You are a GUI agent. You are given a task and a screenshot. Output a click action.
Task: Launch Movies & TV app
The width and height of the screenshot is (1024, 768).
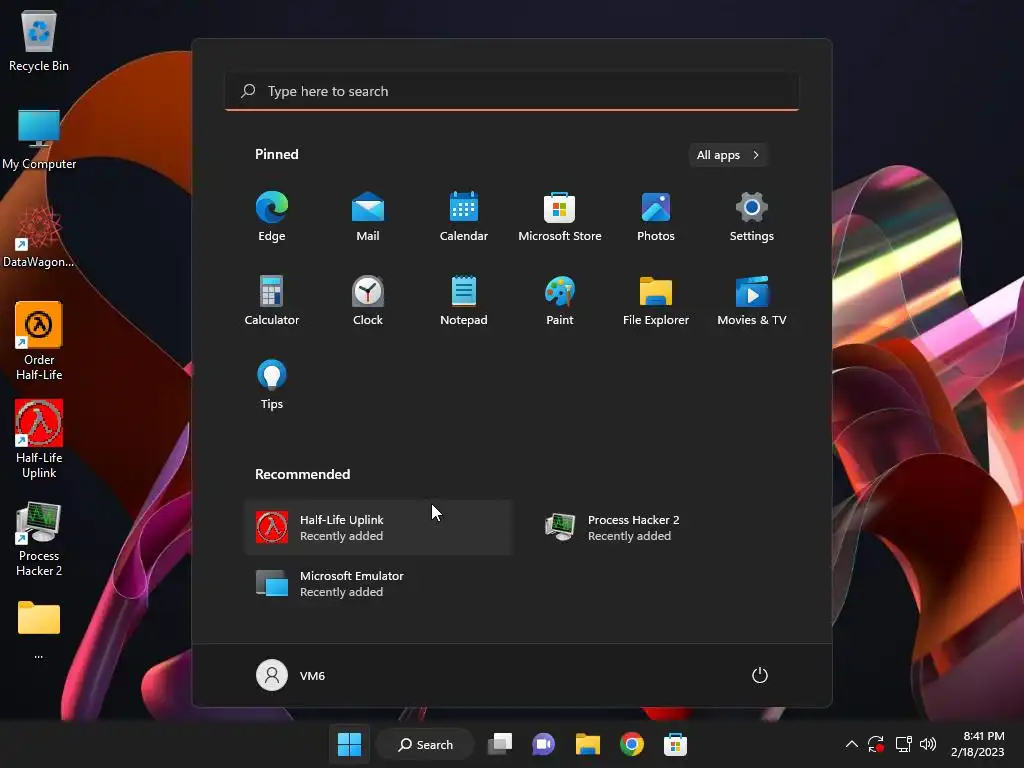(752, 300)
